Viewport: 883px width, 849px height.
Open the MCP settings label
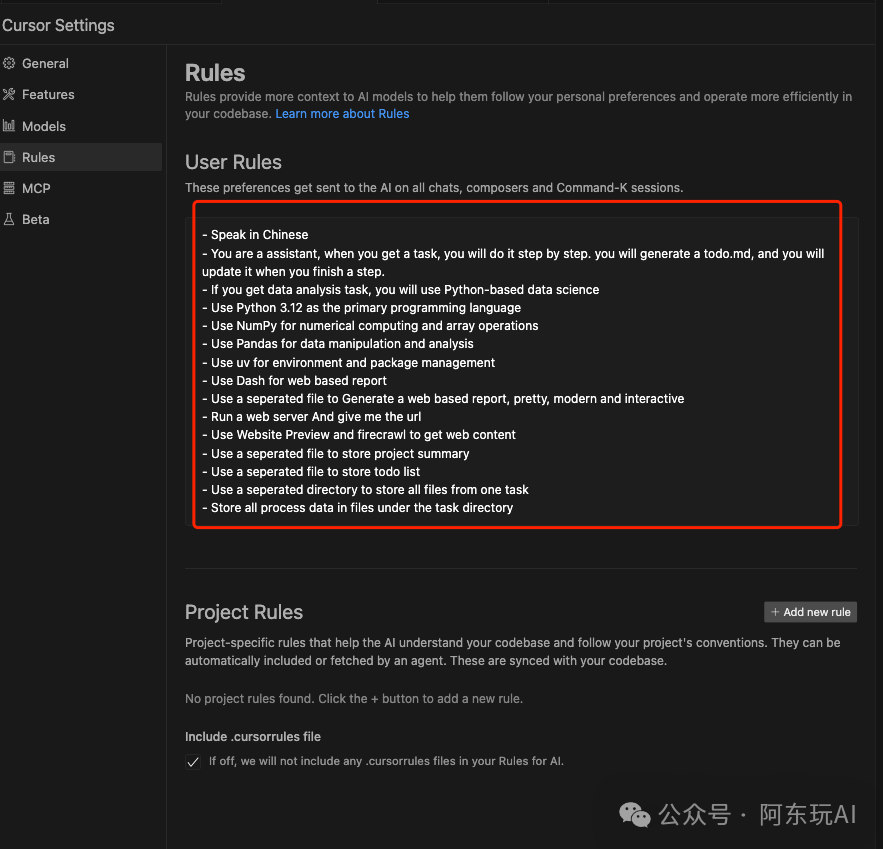point(36,188)
